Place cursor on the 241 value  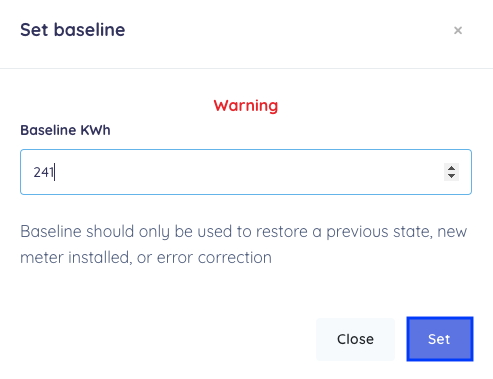pyautogui.click(x=44, y=172)
